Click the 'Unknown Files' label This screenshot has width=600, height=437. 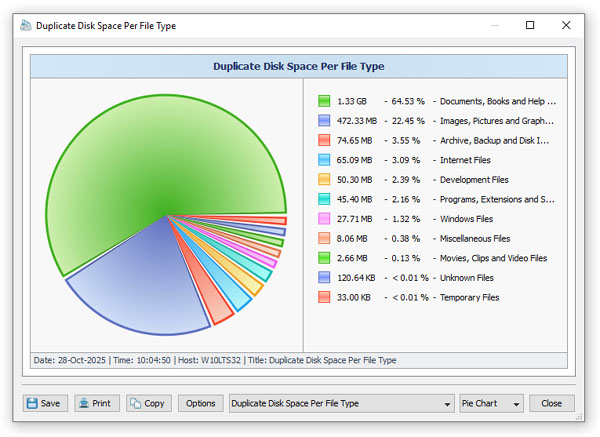point(467,278)
